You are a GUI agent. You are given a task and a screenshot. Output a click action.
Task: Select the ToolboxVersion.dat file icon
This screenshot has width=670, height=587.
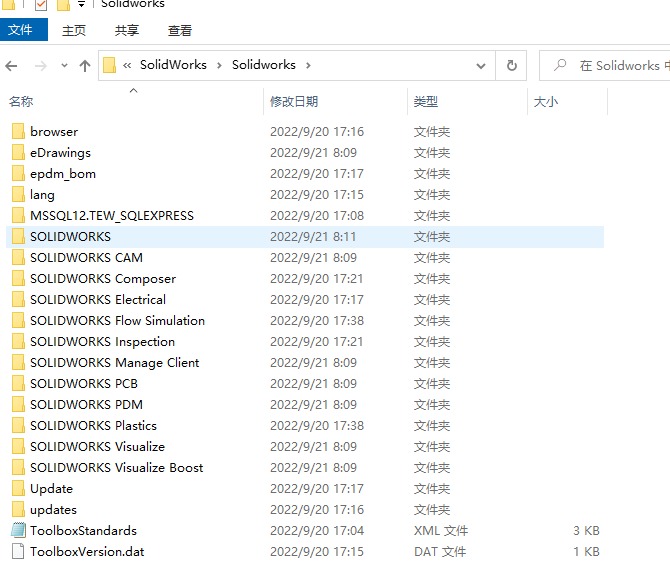pos(18,552)
